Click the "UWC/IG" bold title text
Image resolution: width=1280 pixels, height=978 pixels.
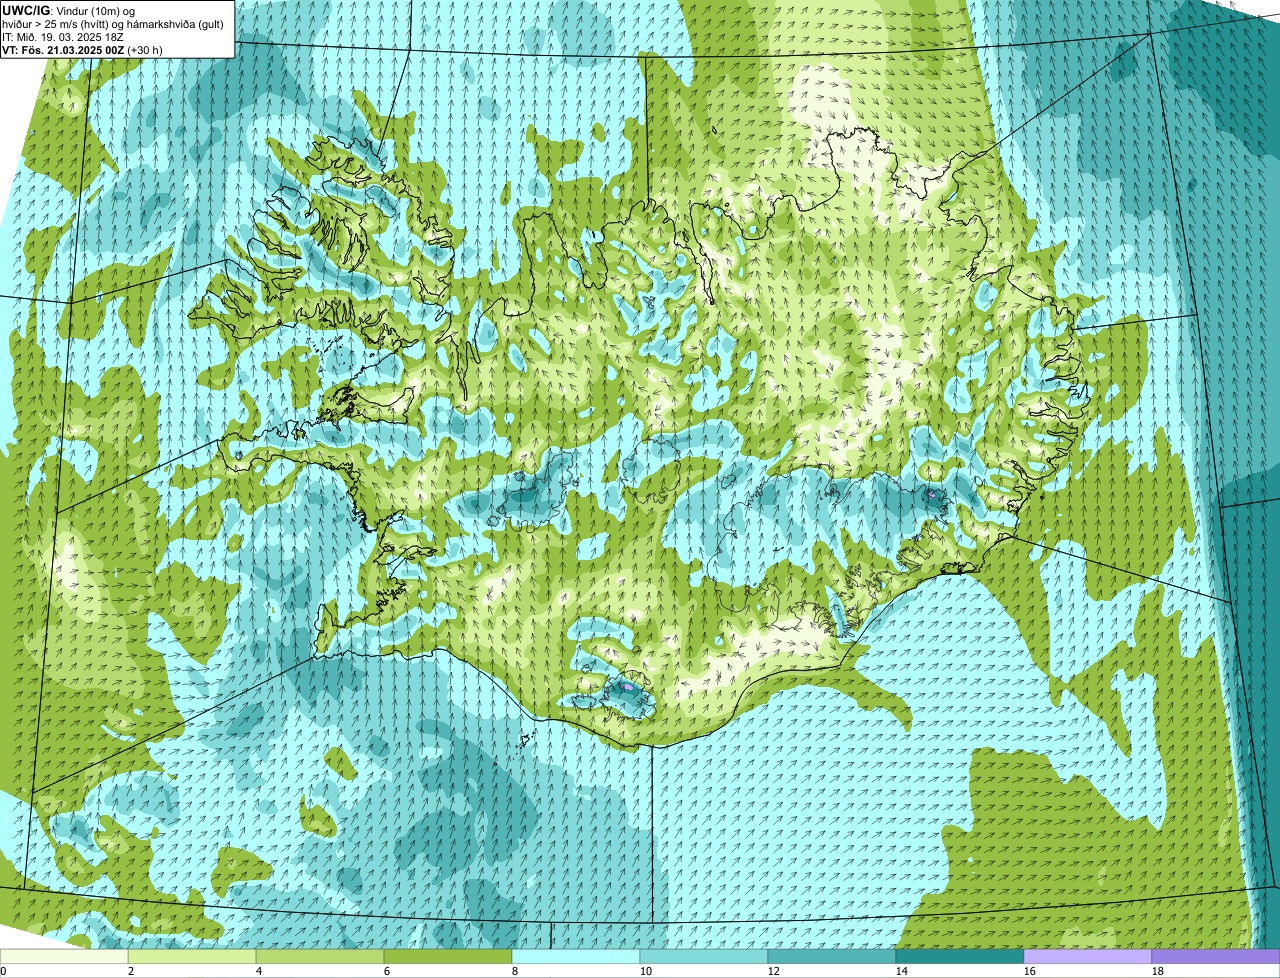click(x=24, y=10)
